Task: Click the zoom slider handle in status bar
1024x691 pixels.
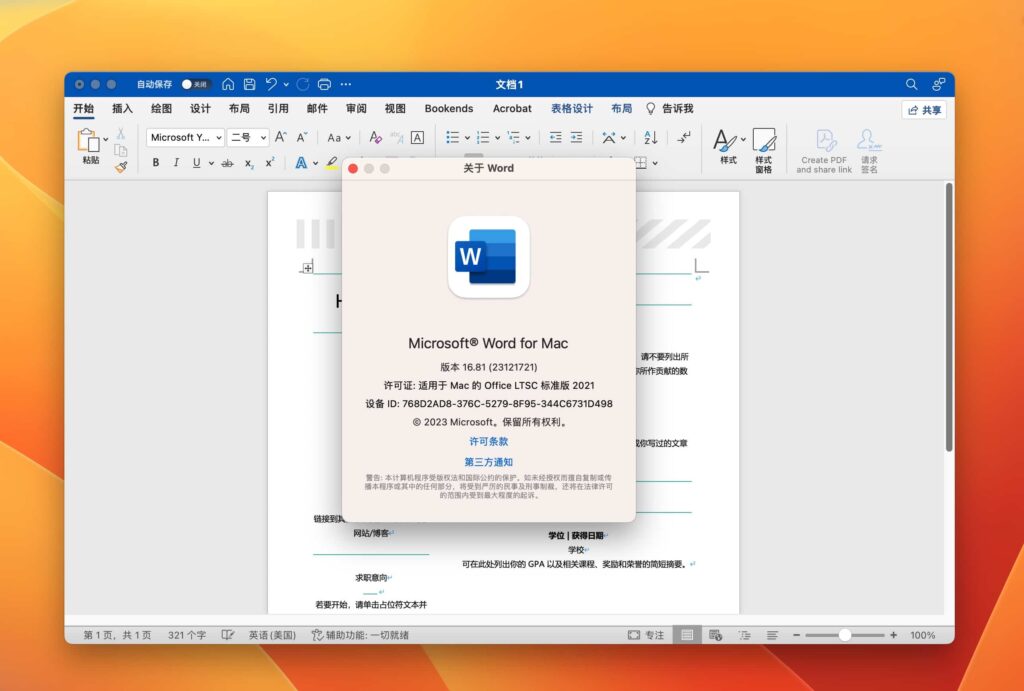Action: (845, 634)
